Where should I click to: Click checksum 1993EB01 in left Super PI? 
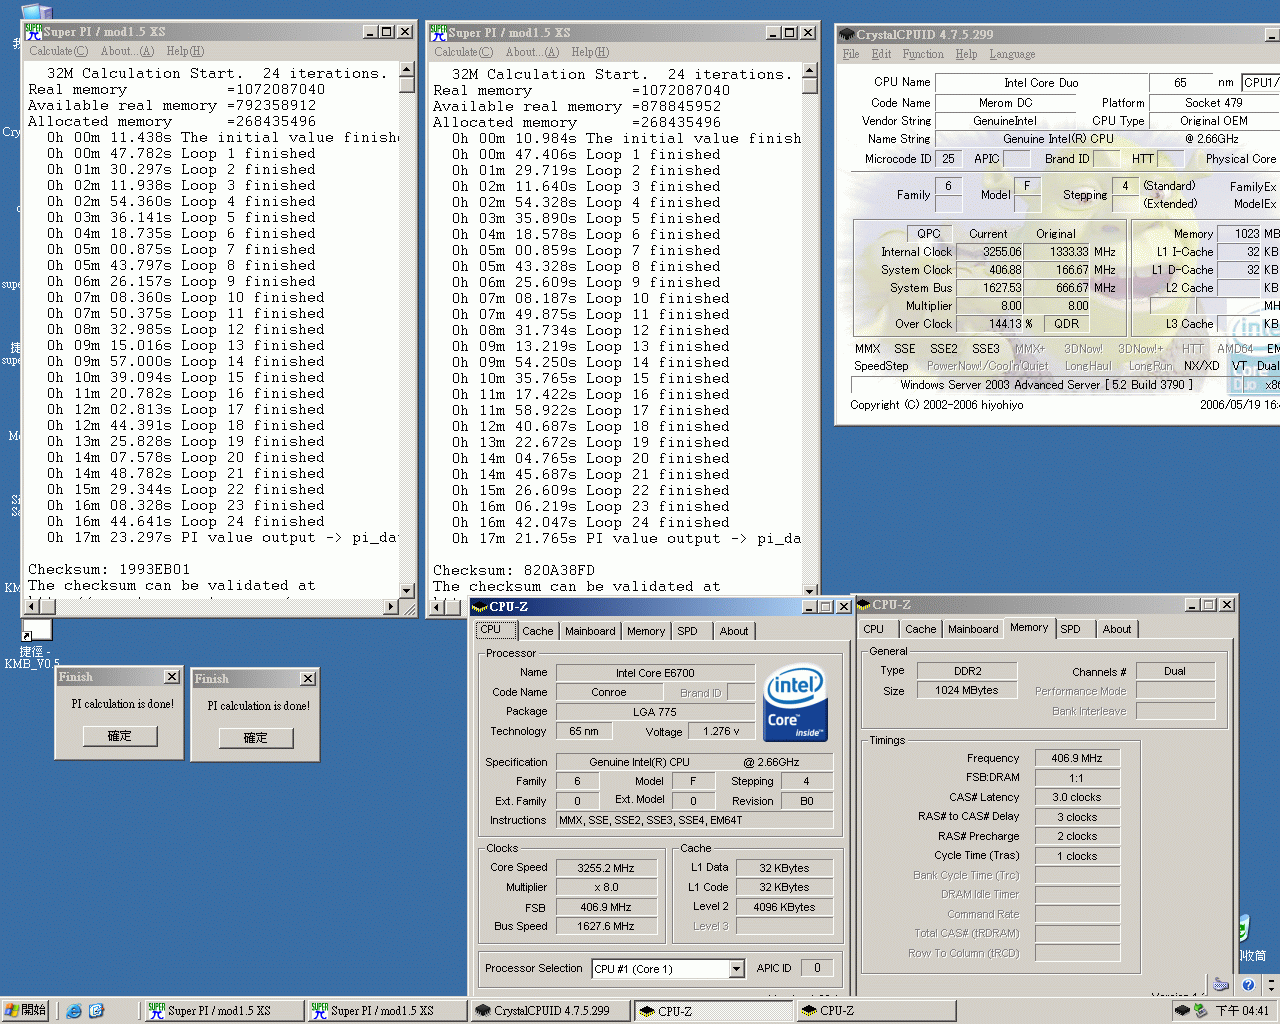(x=155, y=569)
